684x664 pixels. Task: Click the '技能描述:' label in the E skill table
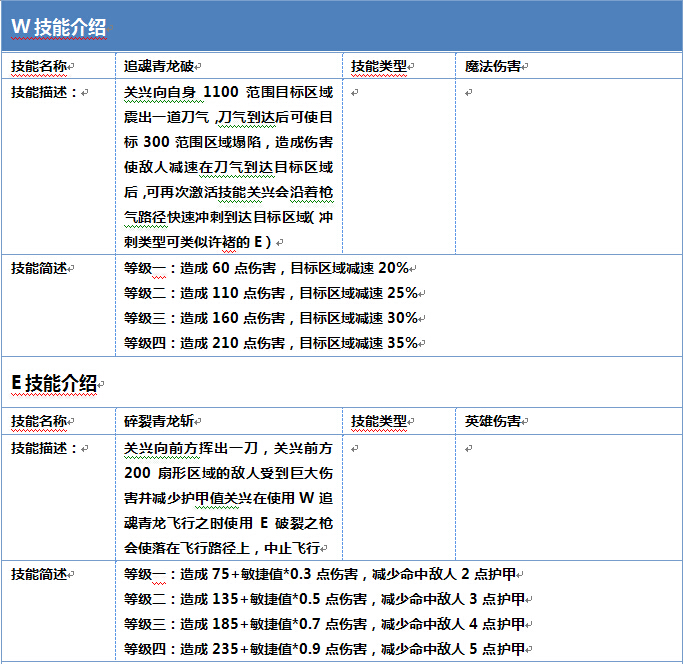click(44, 448)
